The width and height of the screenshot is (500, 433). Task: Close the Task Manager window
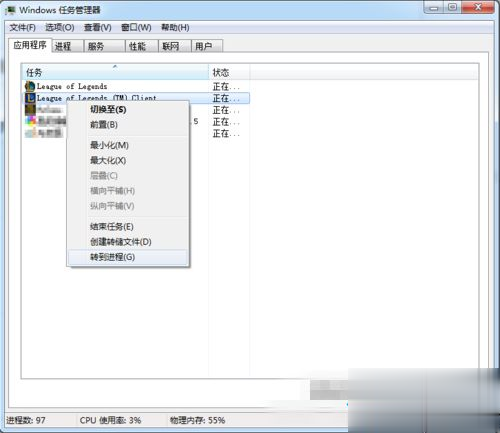click(478, 7)
